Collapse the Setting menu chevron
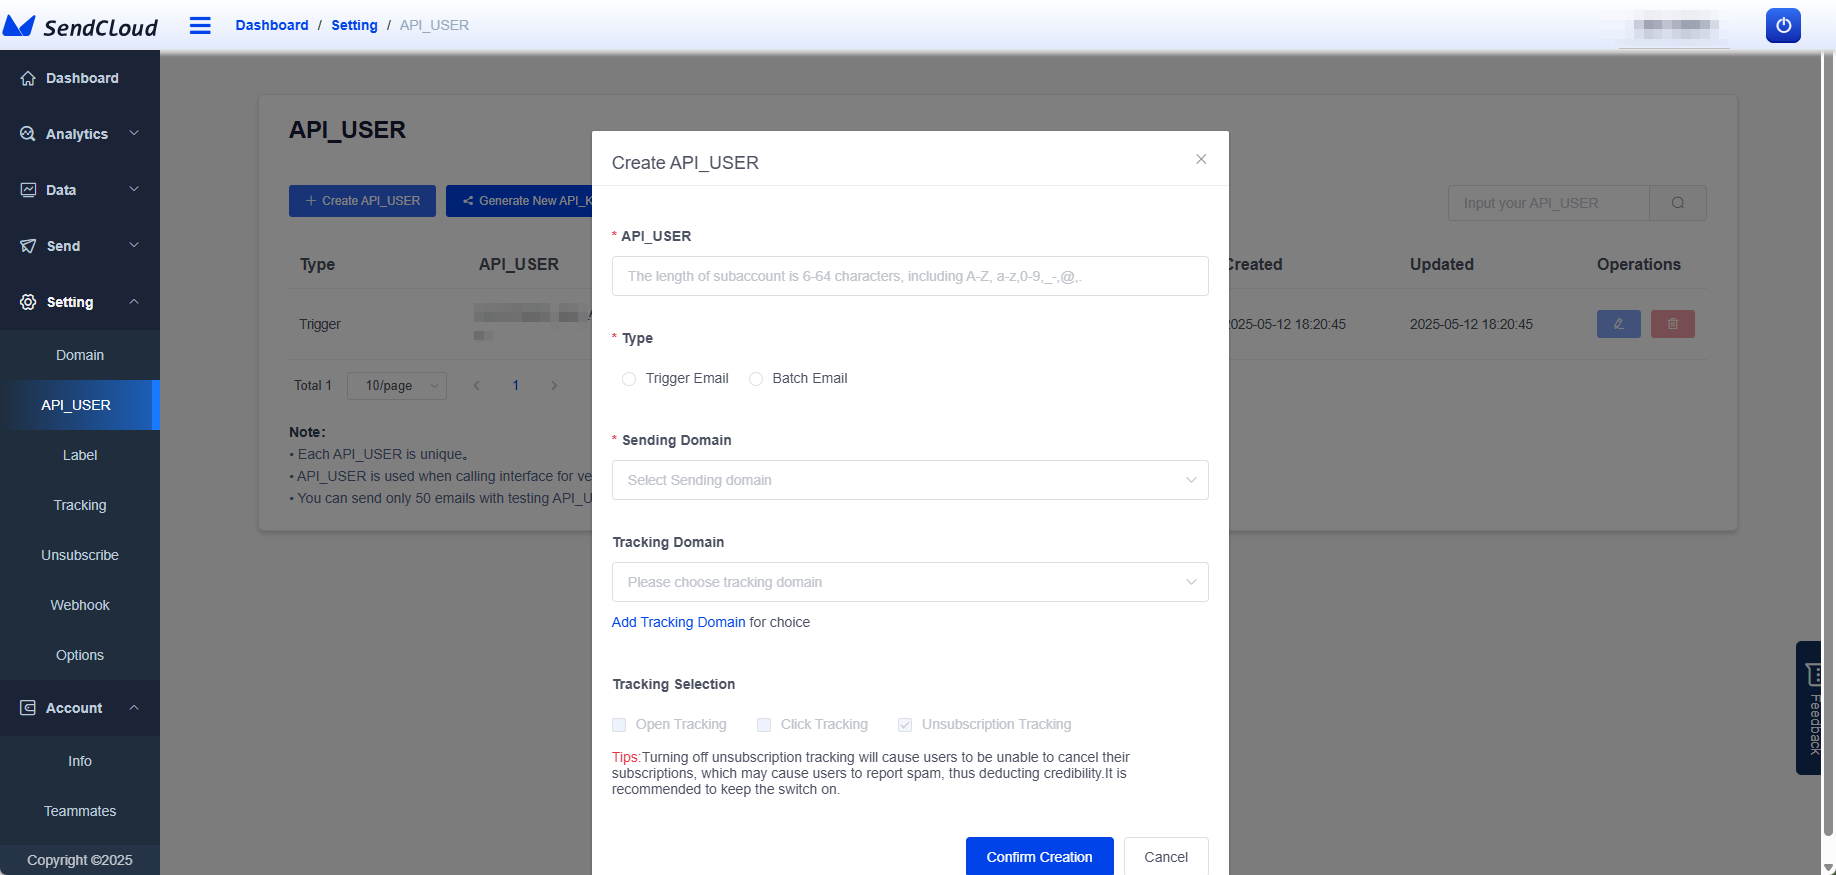Screen dimensions: 1836x875 click(x=134, y=301)
